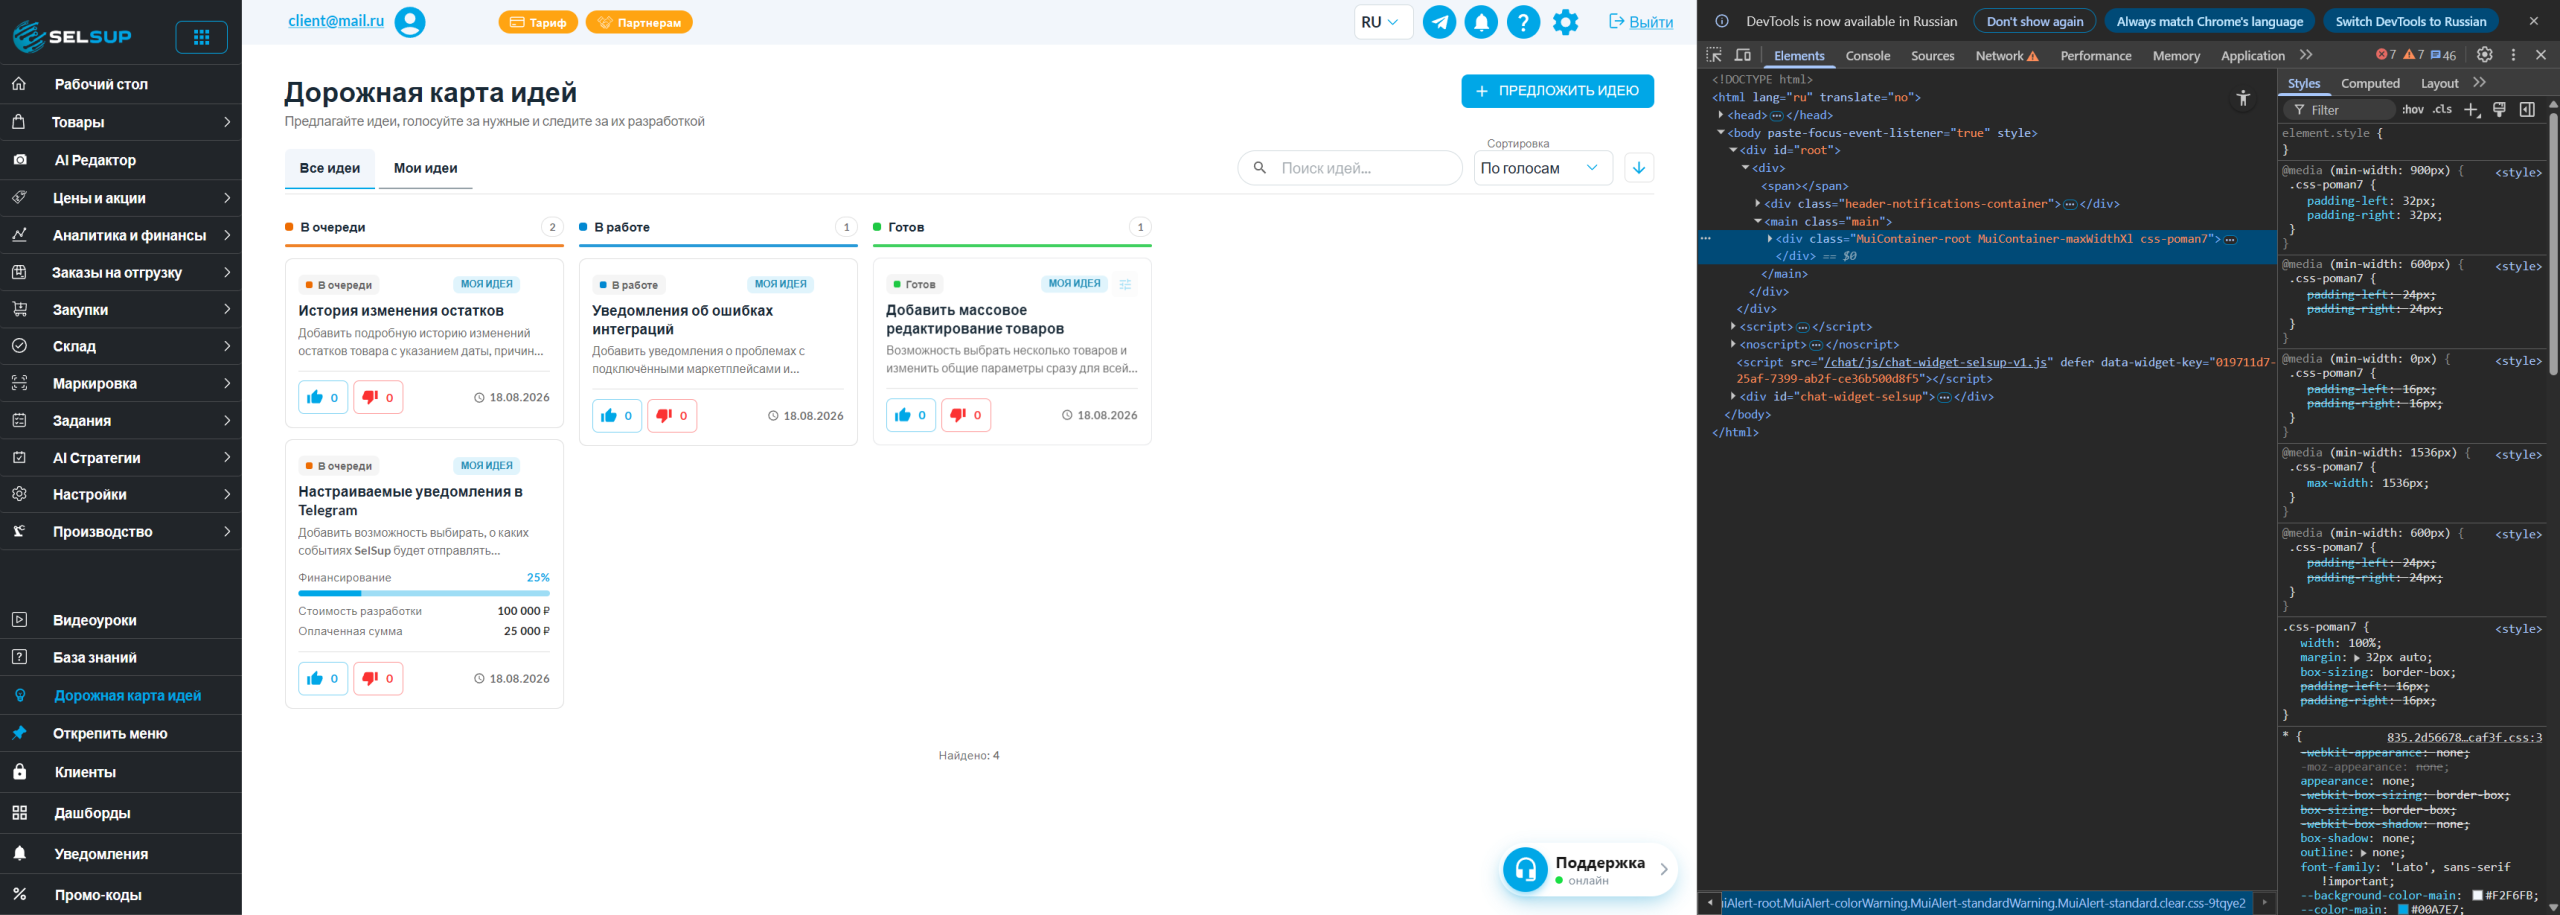
Task: Switch to the Мои идеи tab
Action: (x=426, y=168)
